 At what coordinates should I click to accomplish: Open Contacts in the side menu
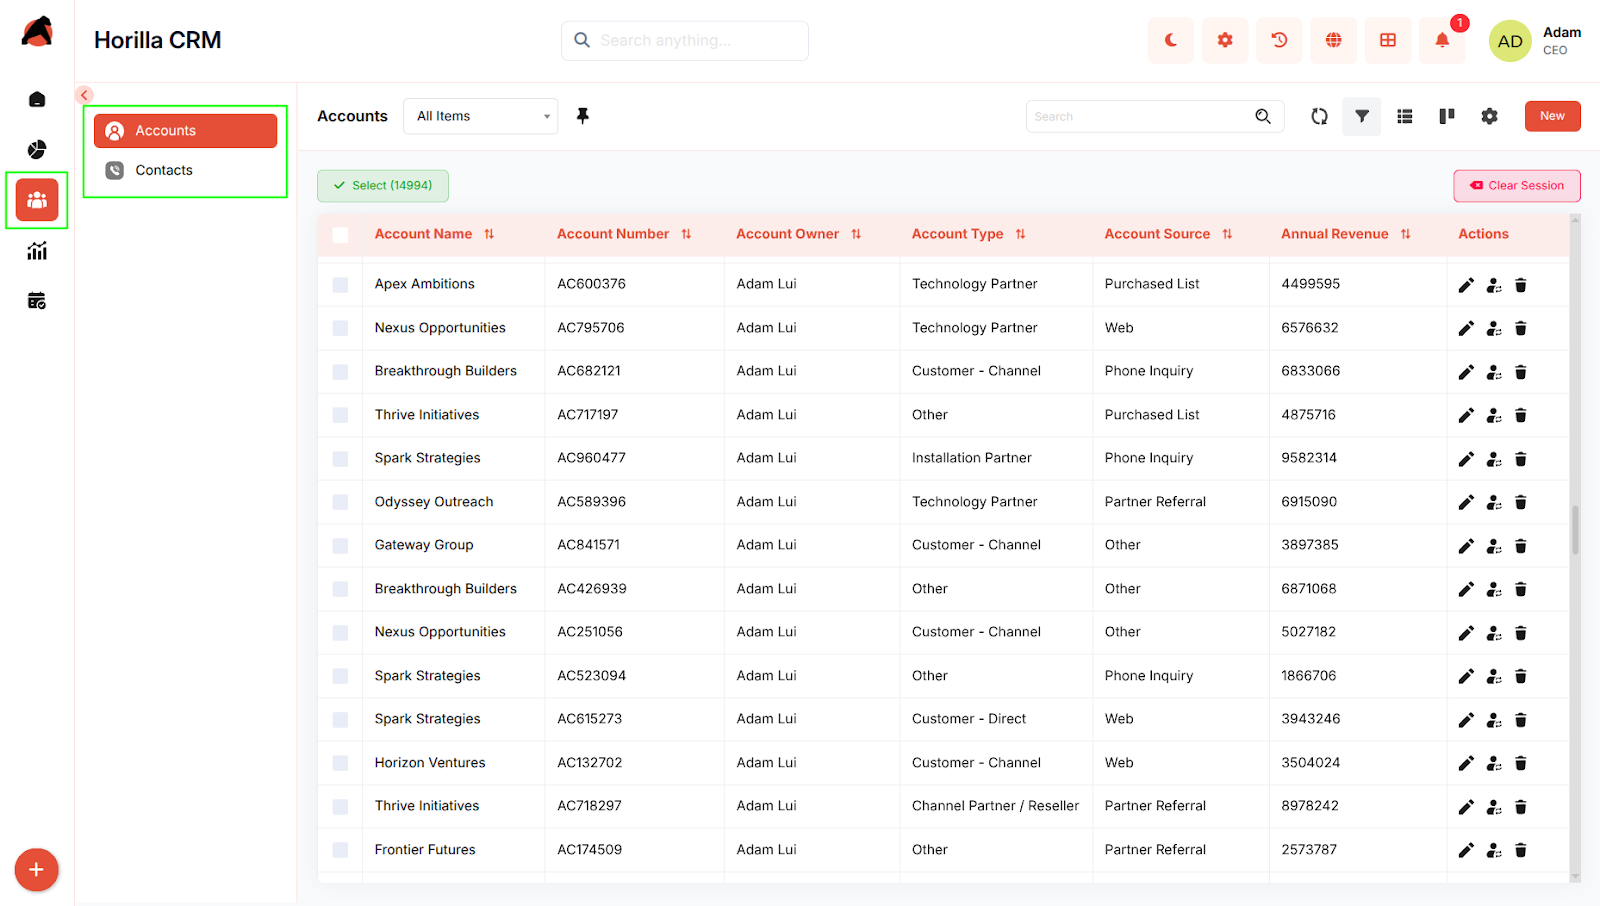[x=164, y=171]
